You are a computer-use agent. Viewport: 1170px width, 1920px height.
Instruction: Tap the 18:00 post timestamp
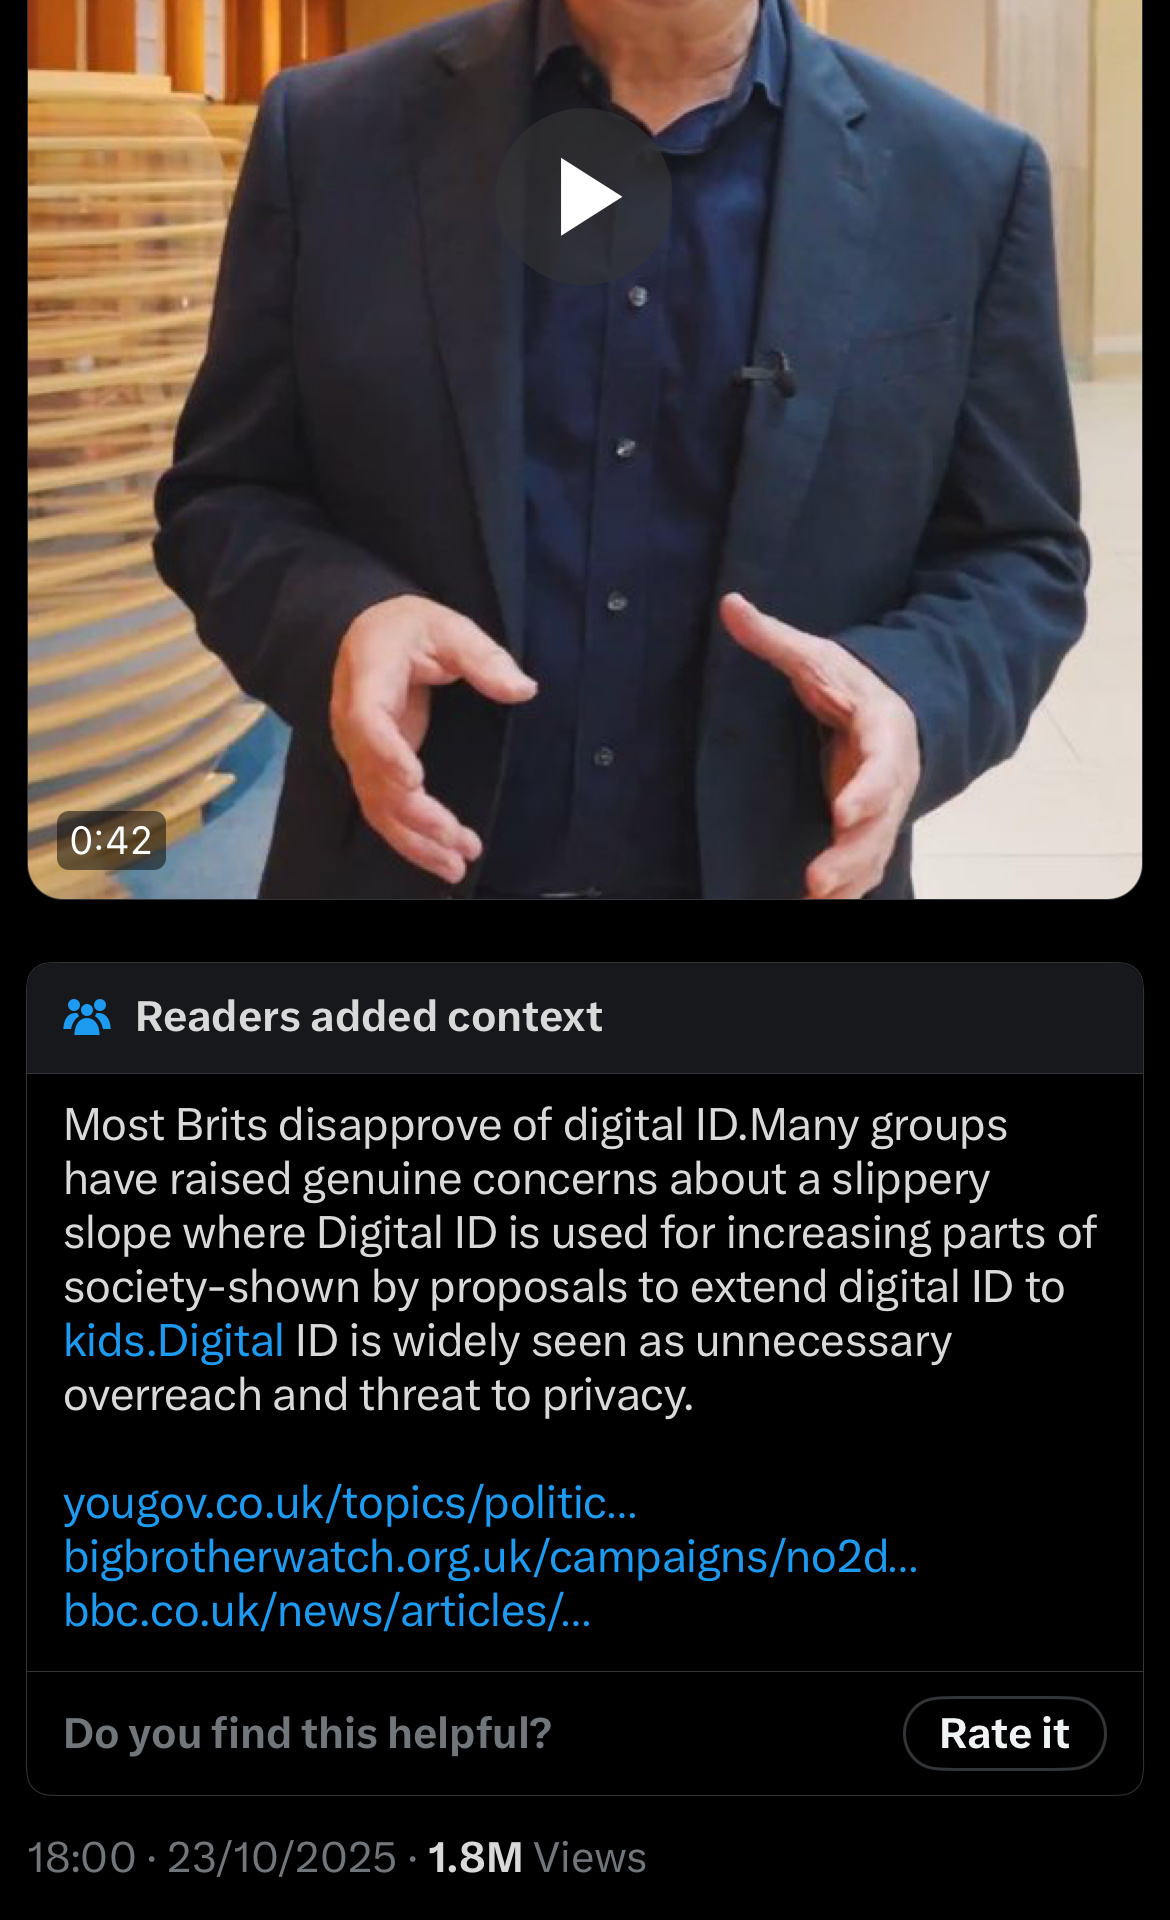[81, 1857]
